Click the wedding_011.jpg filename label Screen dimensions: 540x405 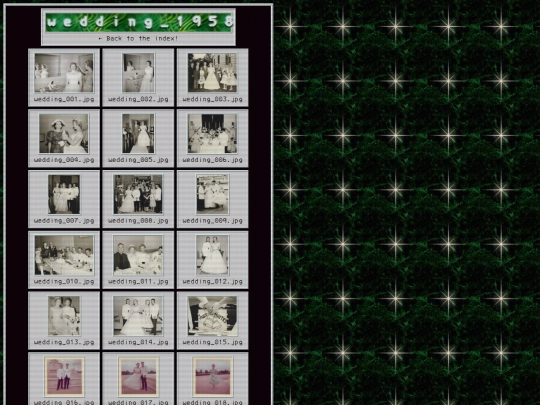pyautogui.click(x=138, y=282)
